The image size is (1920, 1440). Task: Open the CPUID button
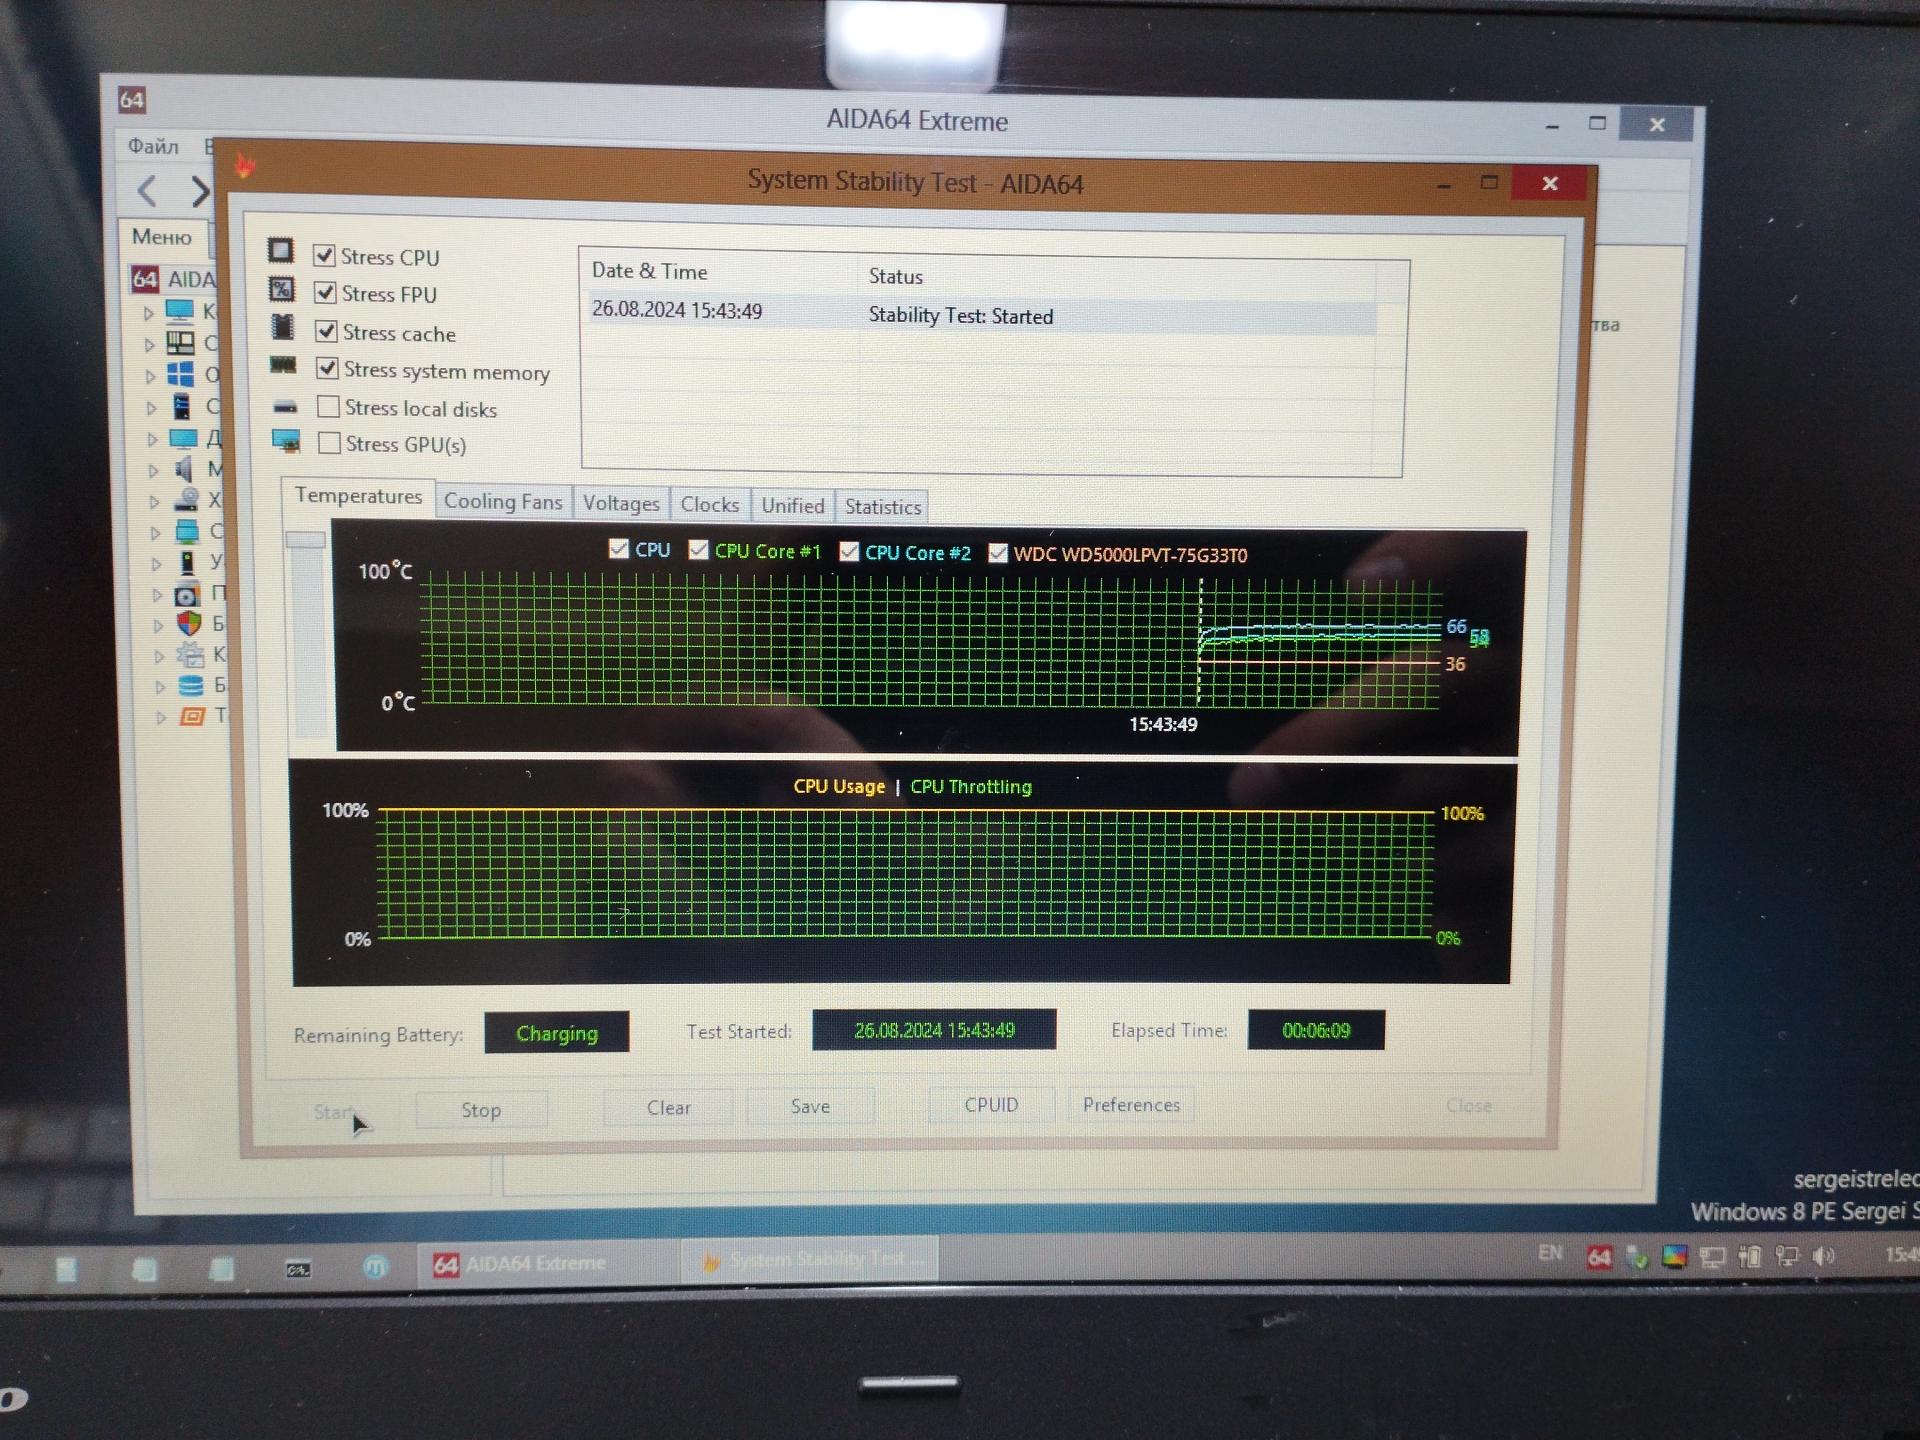coord(991,1105)
